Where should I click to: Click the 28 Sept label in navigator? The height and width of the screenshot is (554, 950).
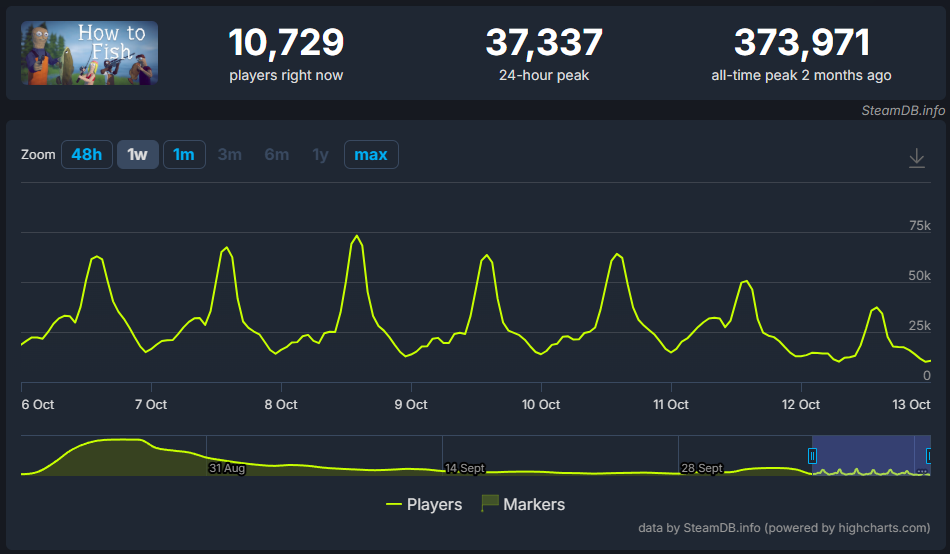pyautogui.click(x=702, y=468)
